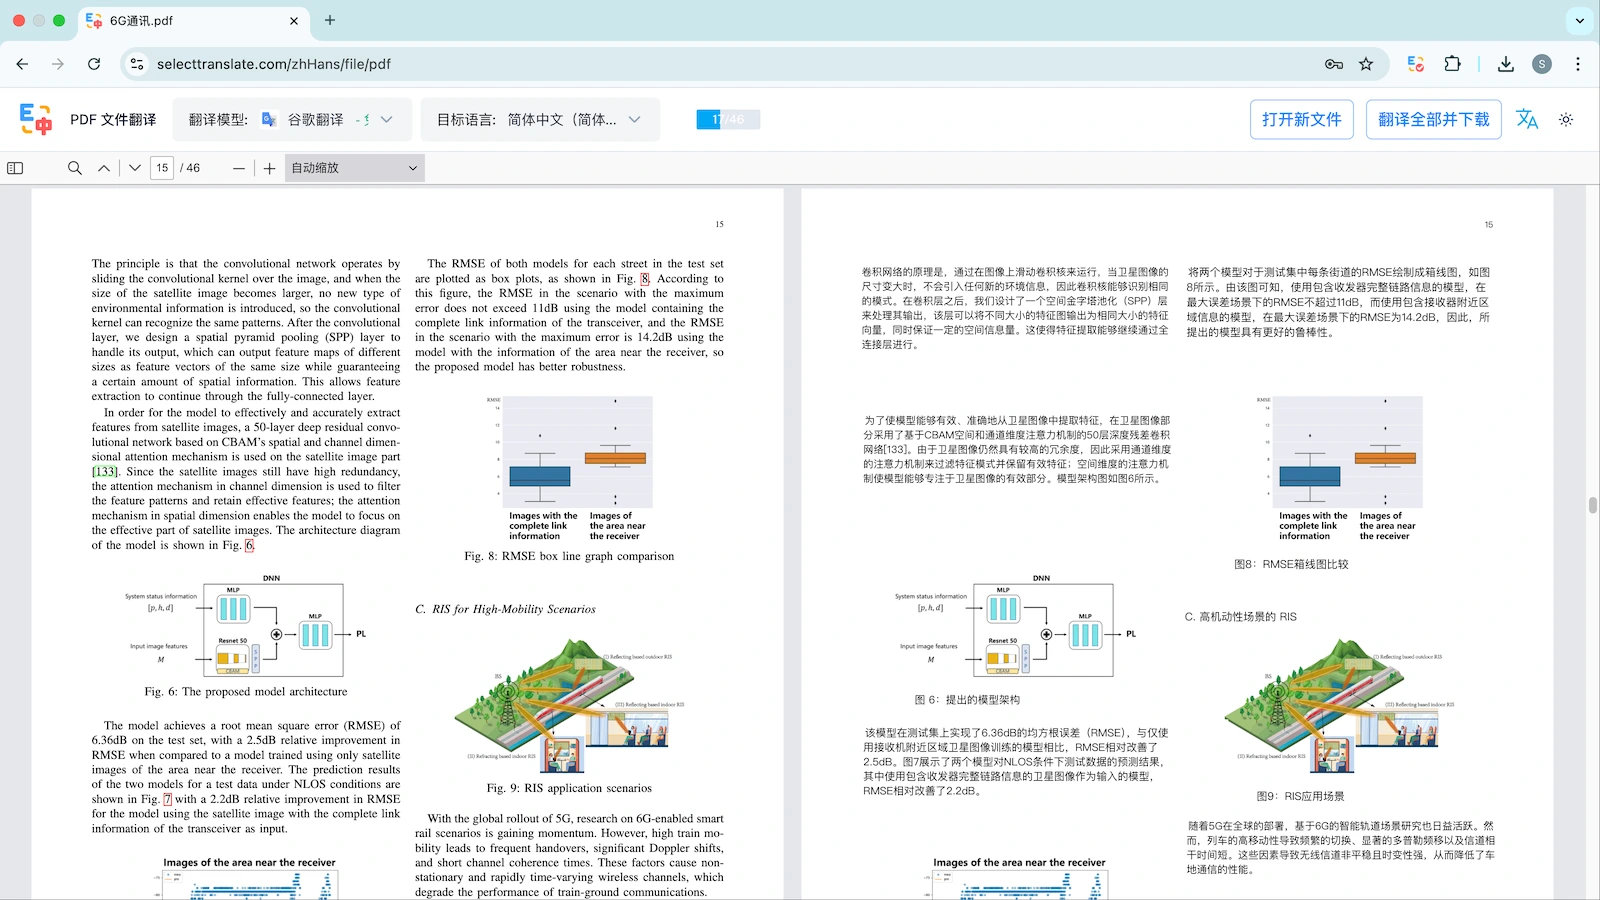This screenshot has height=900, width=1600.
Task: Zoom in with the plus icon
Action: point(269,168)
